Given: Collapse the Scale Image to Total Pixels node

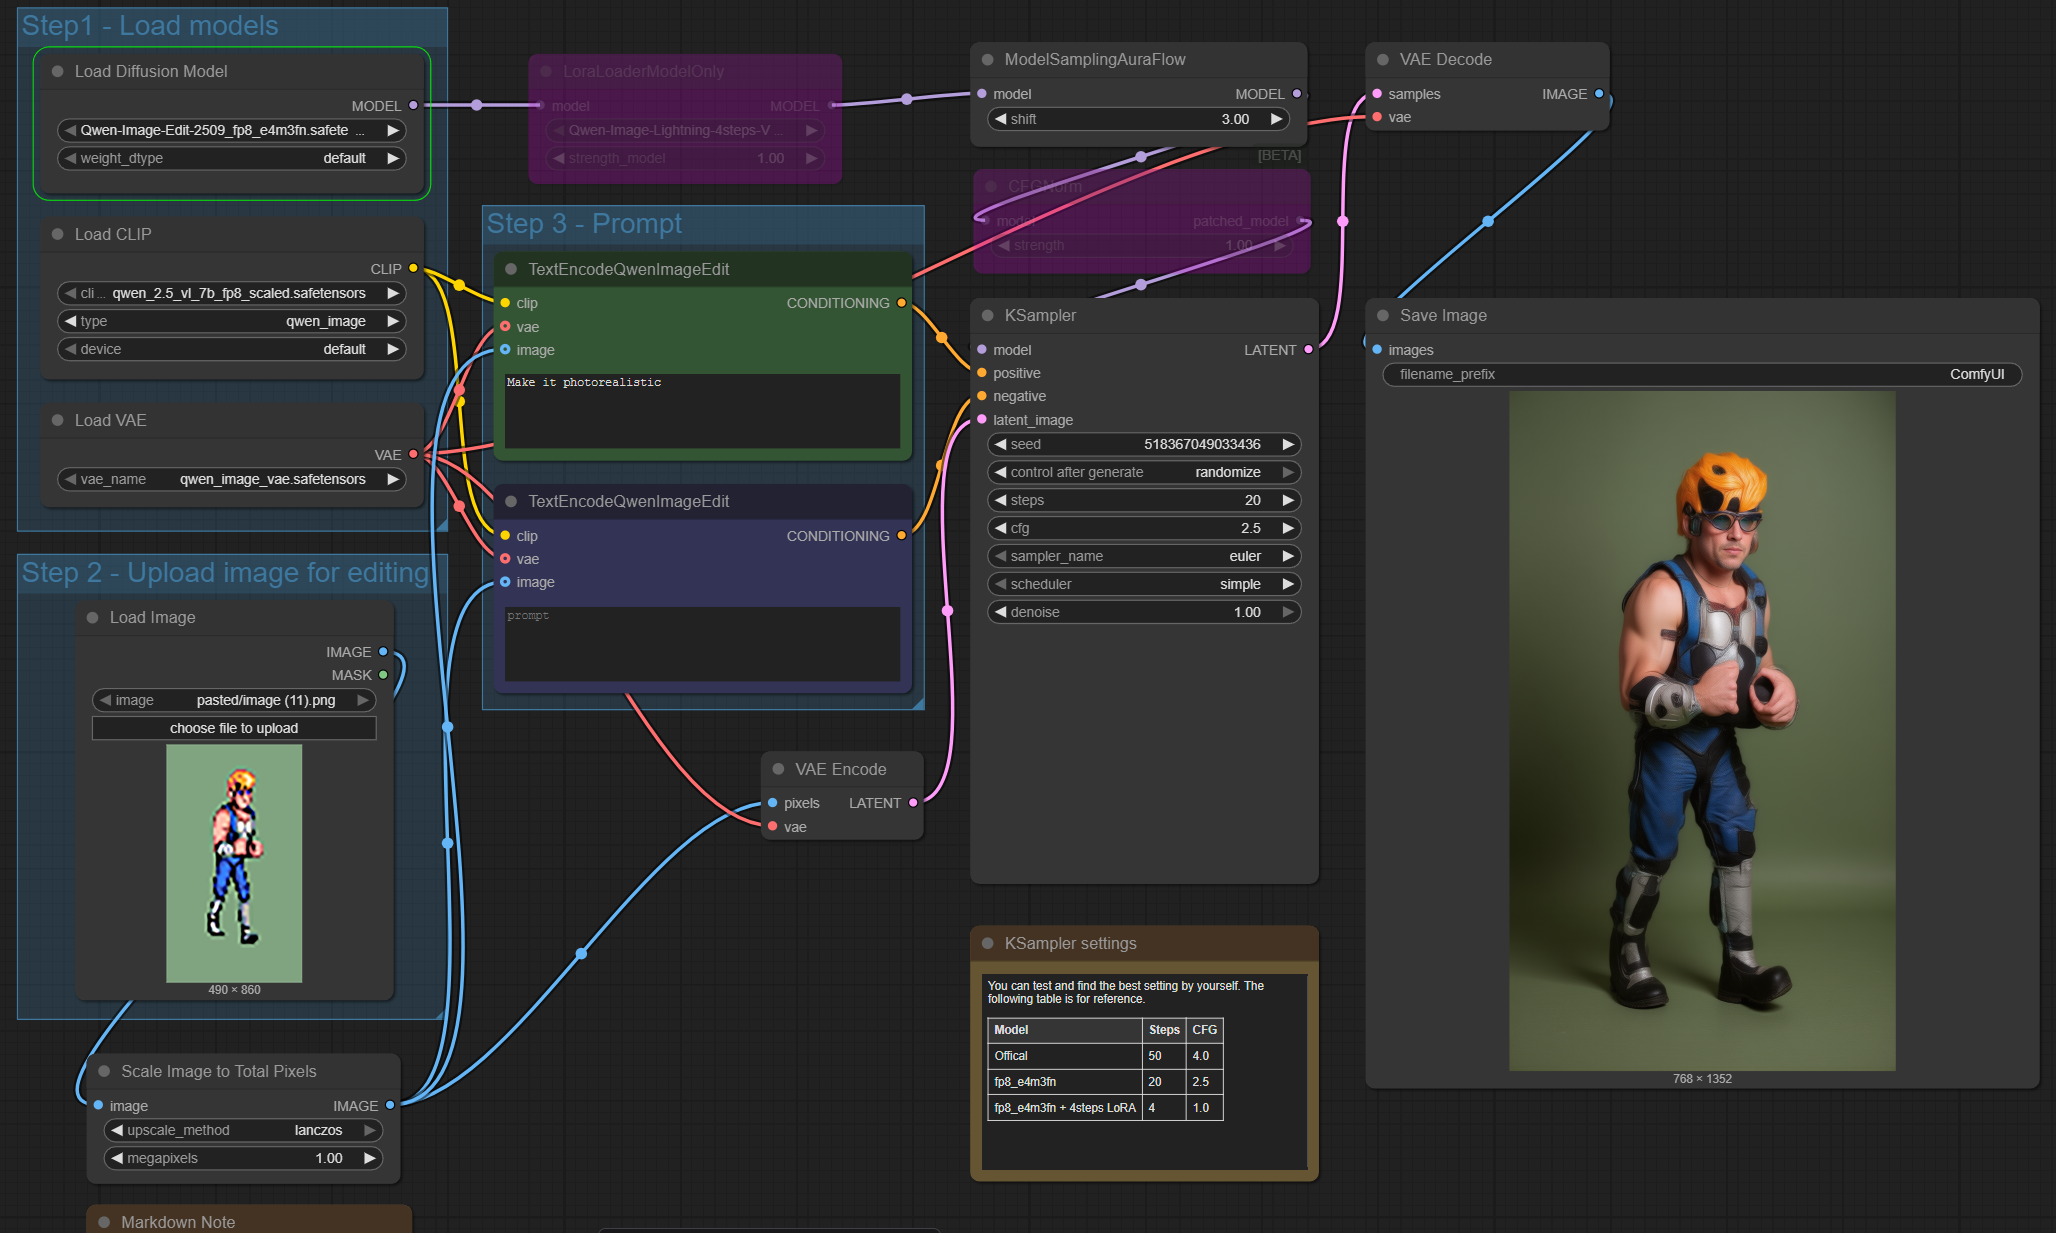Looking at the screenshot, I should point(104,1071).
